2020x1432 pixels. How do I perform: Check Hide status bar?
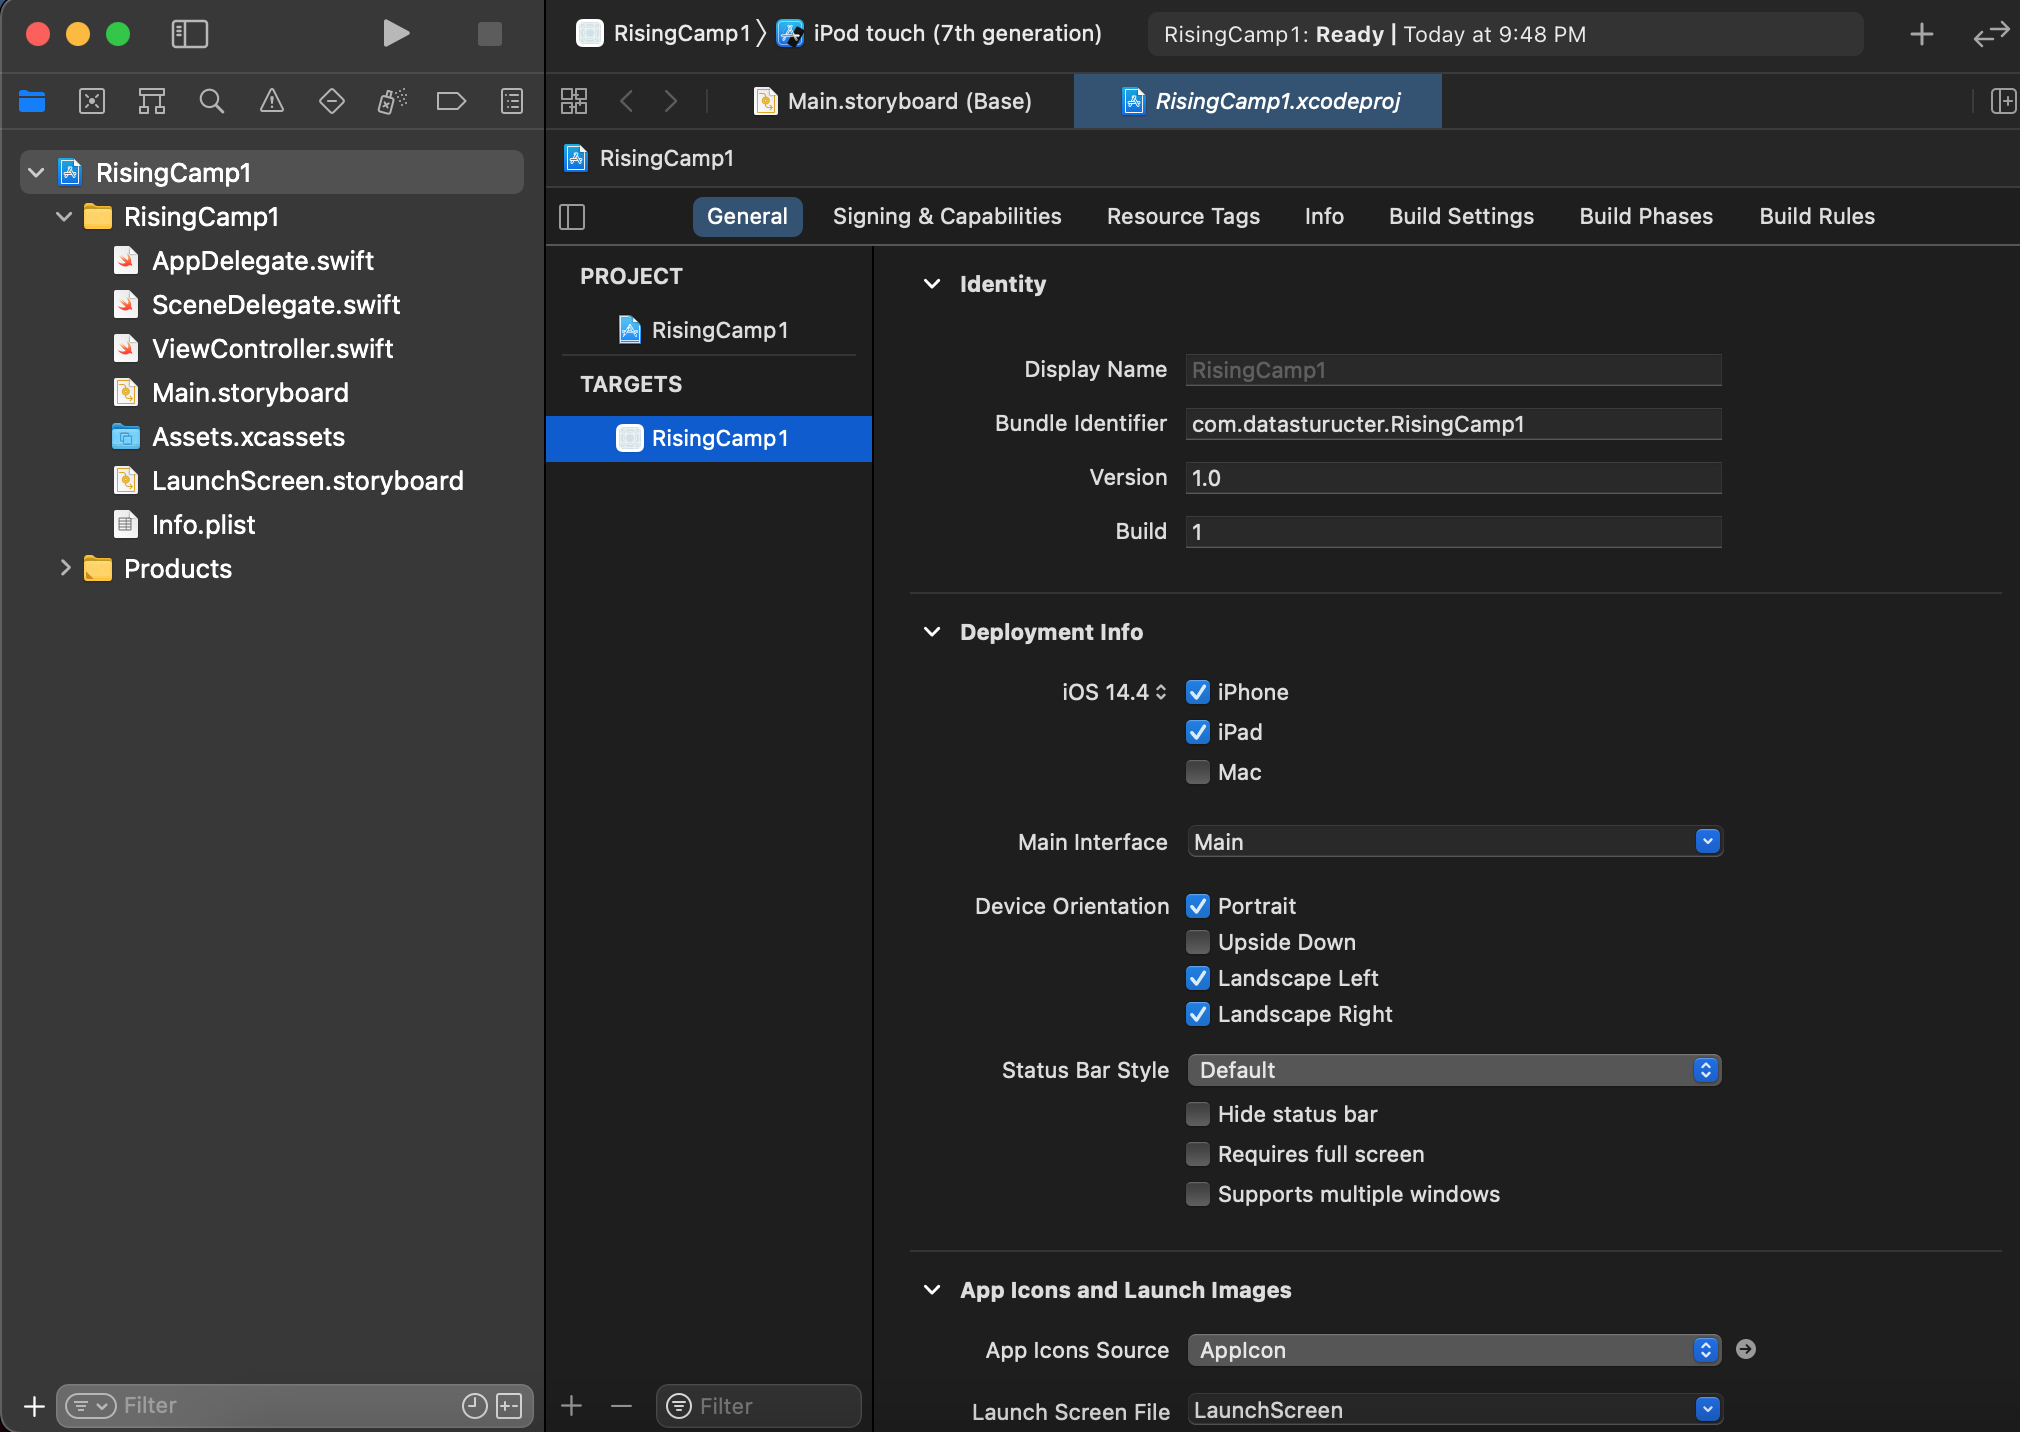(x=1197, y=1114)
